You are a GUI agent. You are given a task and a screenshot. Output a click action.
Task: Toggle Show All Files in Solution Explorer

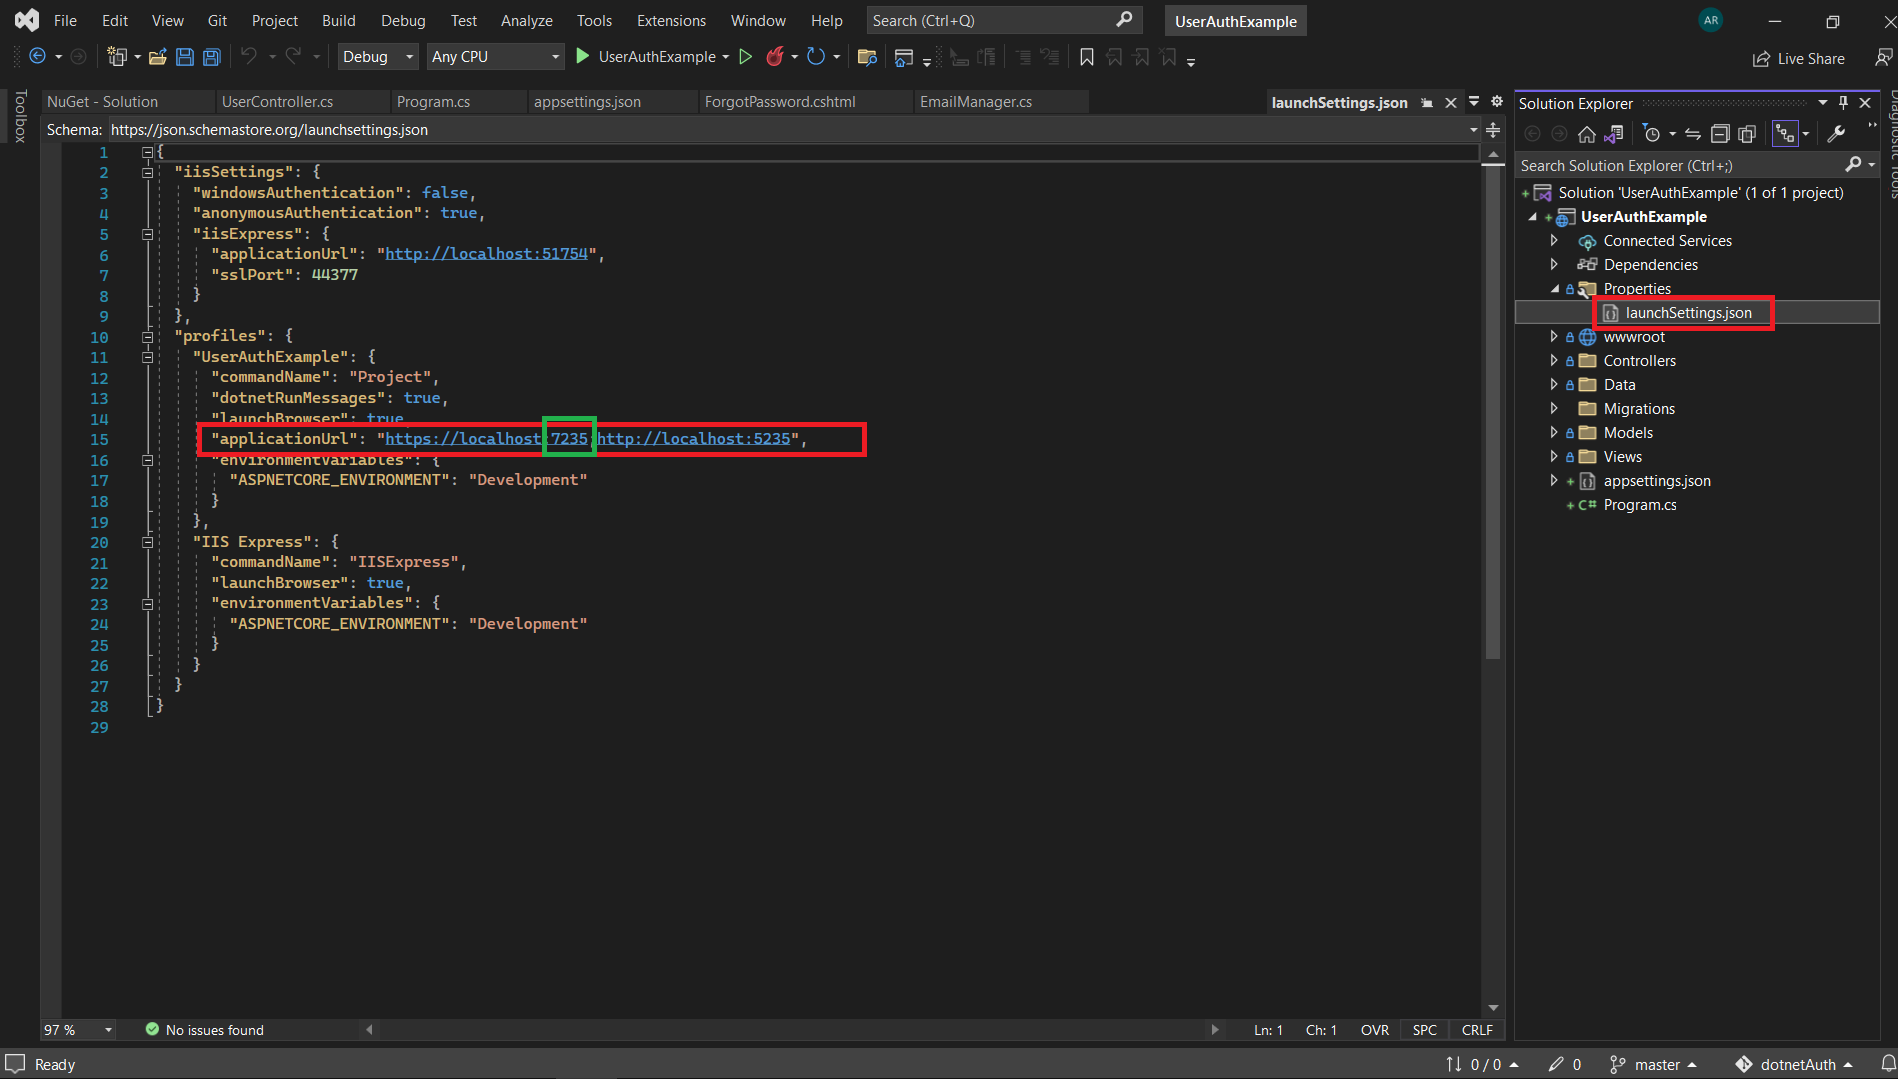click(x=1747, y=134)
